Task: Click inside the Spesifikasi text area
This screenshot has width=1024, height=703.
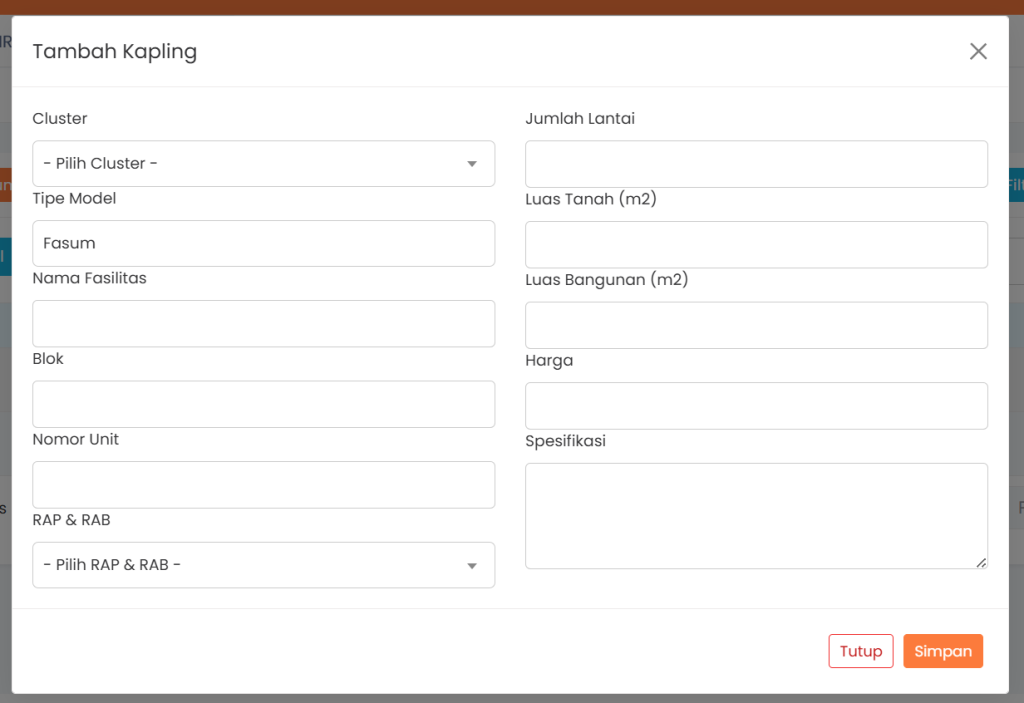Action: click(x=756, y=515)
